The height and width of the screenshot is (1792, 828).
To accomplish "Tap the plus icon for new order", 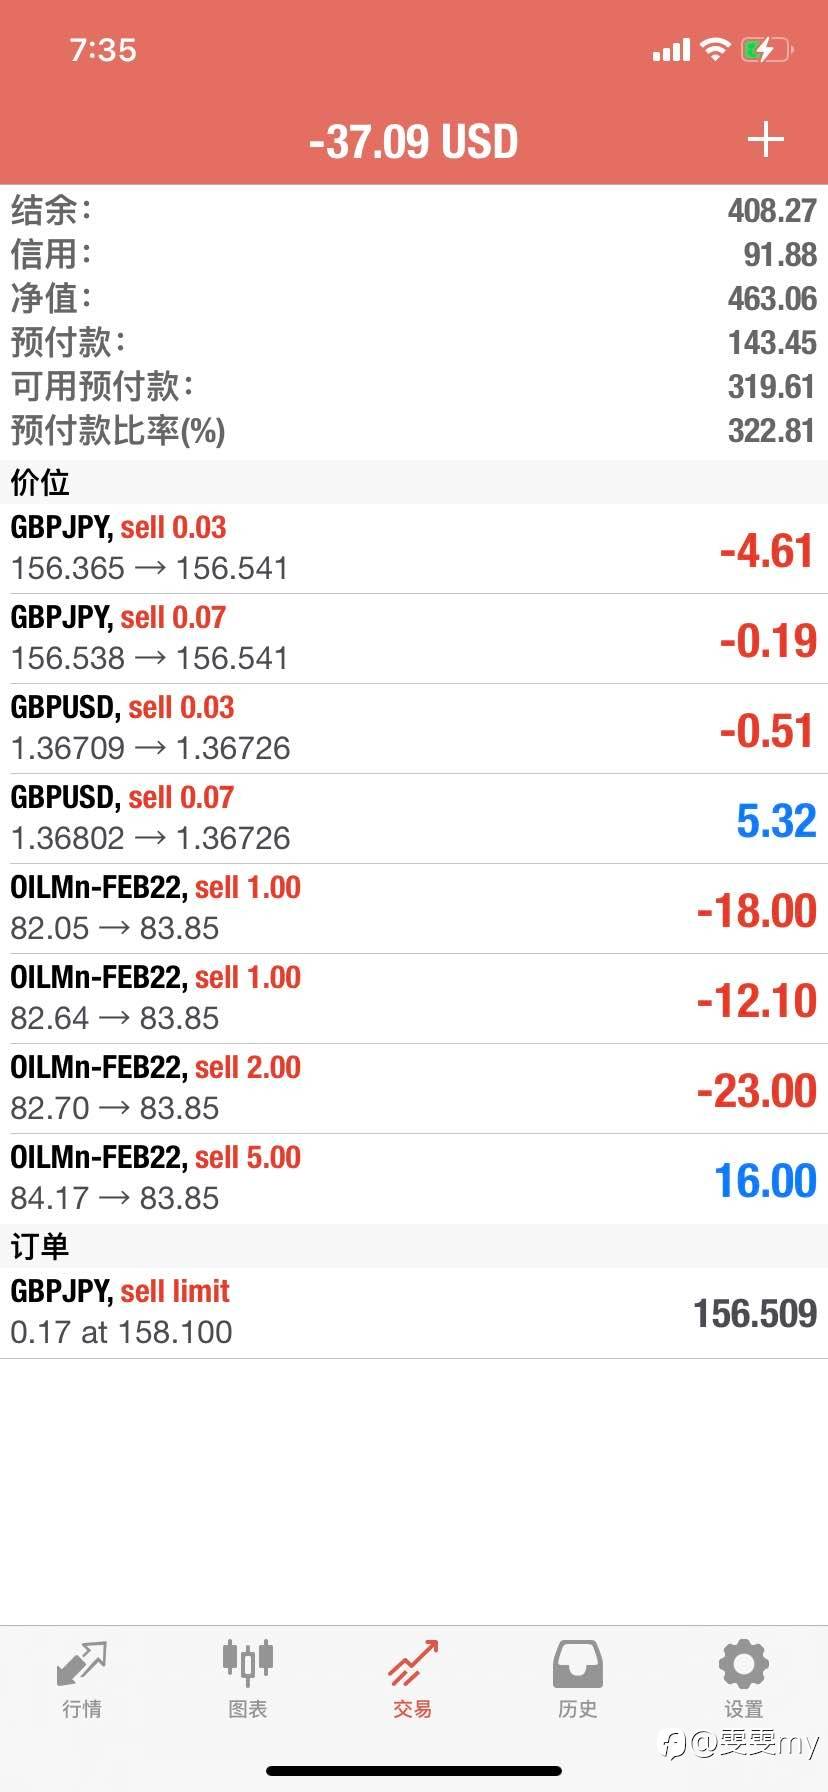I will (765, 140).
